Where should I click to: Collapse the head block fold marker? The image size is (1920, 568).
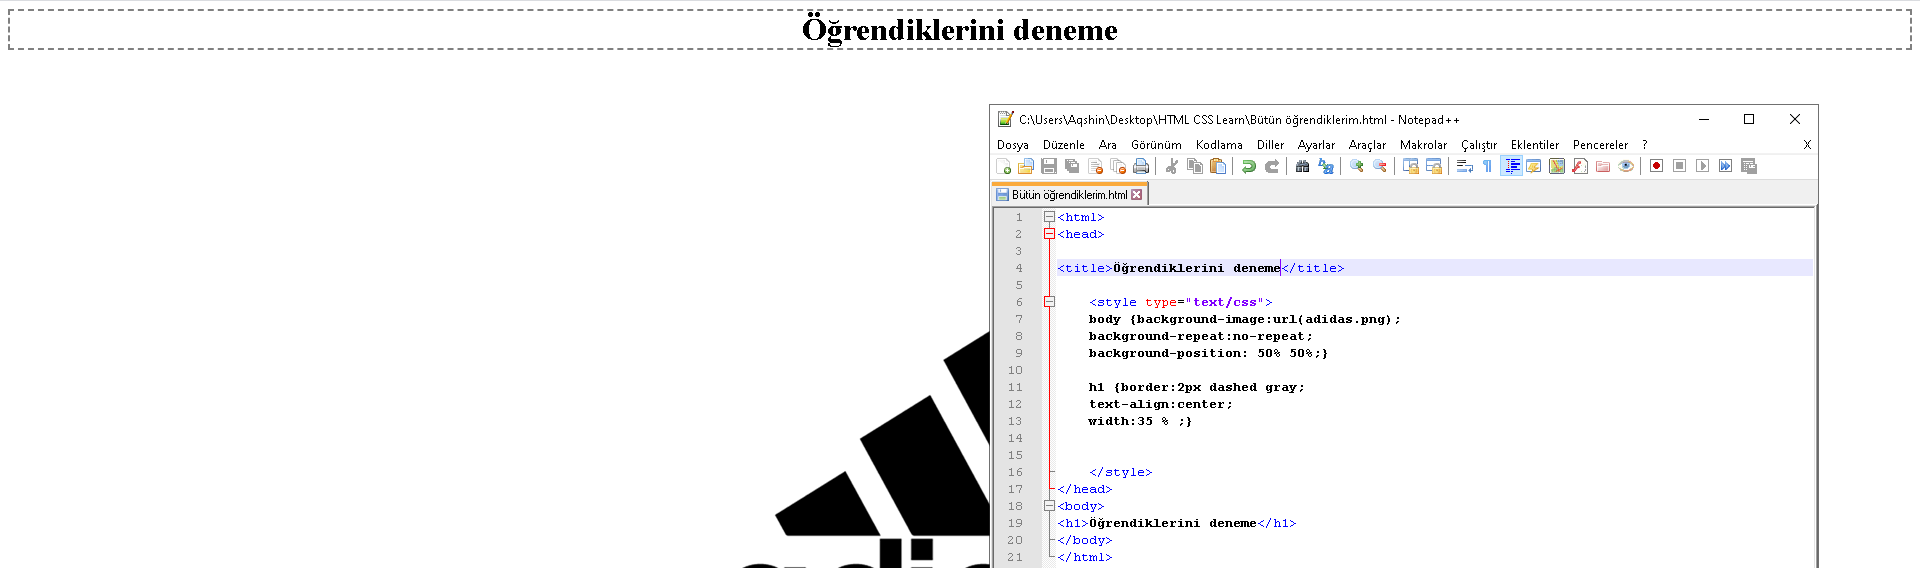1049,234
